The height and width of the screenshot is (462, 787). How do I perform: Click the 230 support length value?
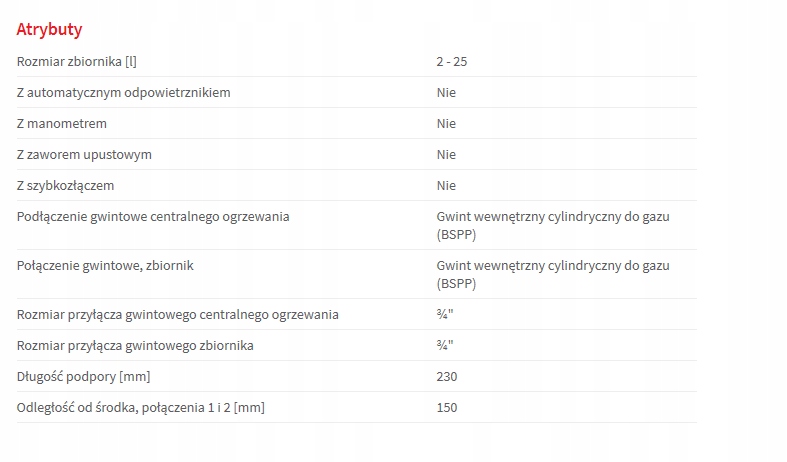pos(447,377)
